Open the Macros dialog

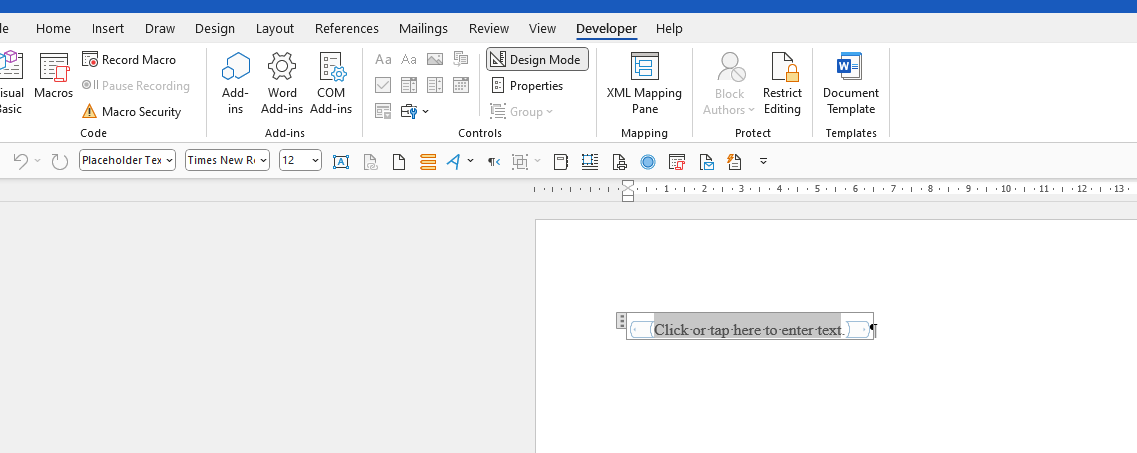coord(54,77)
